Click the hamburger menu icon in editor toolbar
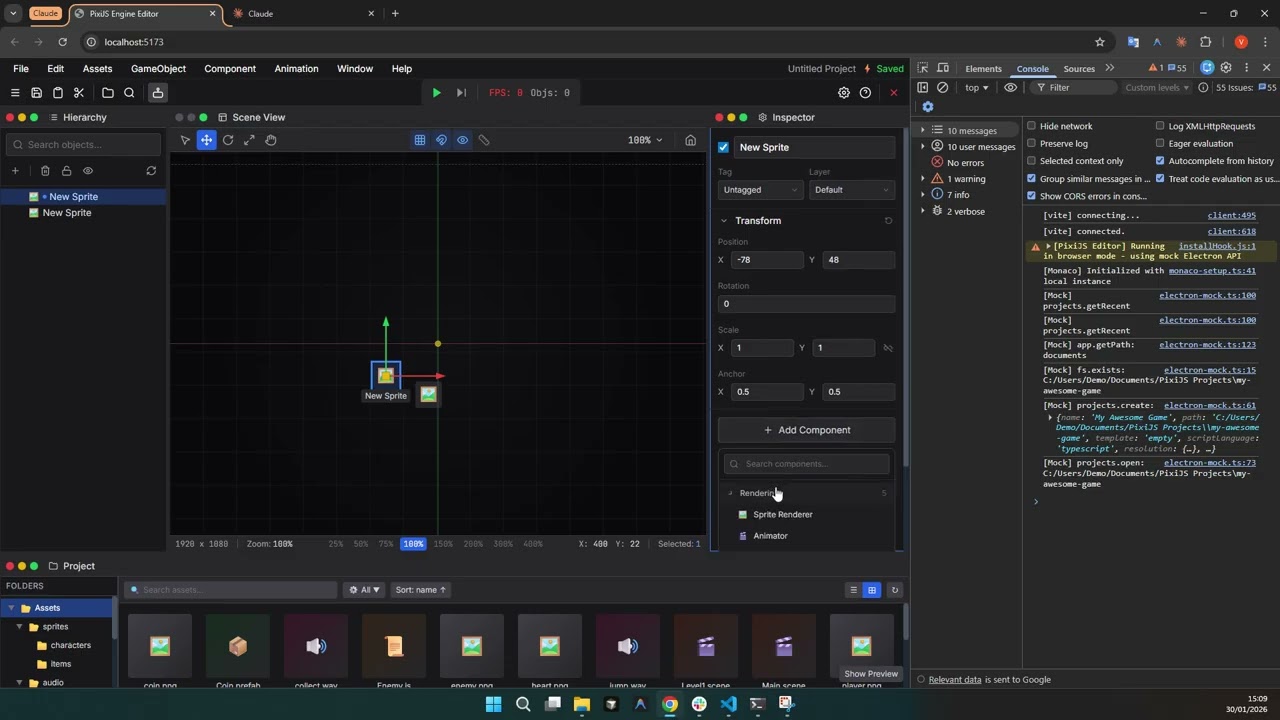This screenshot has height=720, width=1280. pyautogui.click(x=15, y=93)
